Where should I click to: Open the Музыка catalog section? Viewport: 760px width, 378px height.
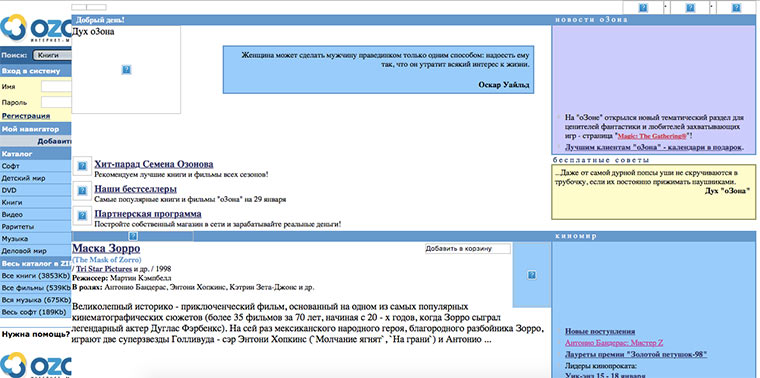click(x=35, y=239)
